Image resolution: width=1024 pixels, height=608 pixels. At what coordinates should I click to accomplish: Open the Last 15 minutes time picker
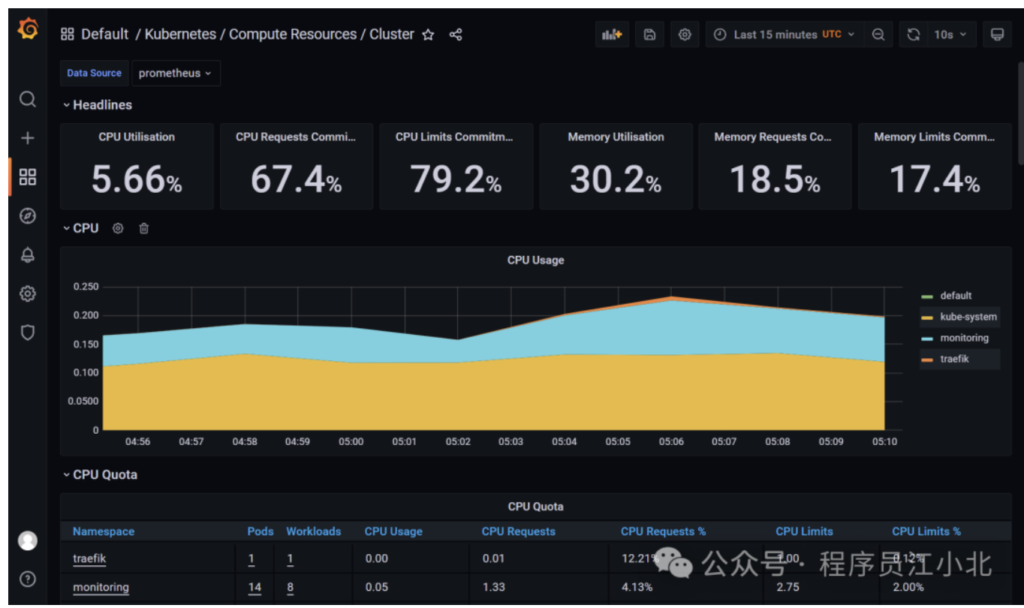tap(785, 35)
